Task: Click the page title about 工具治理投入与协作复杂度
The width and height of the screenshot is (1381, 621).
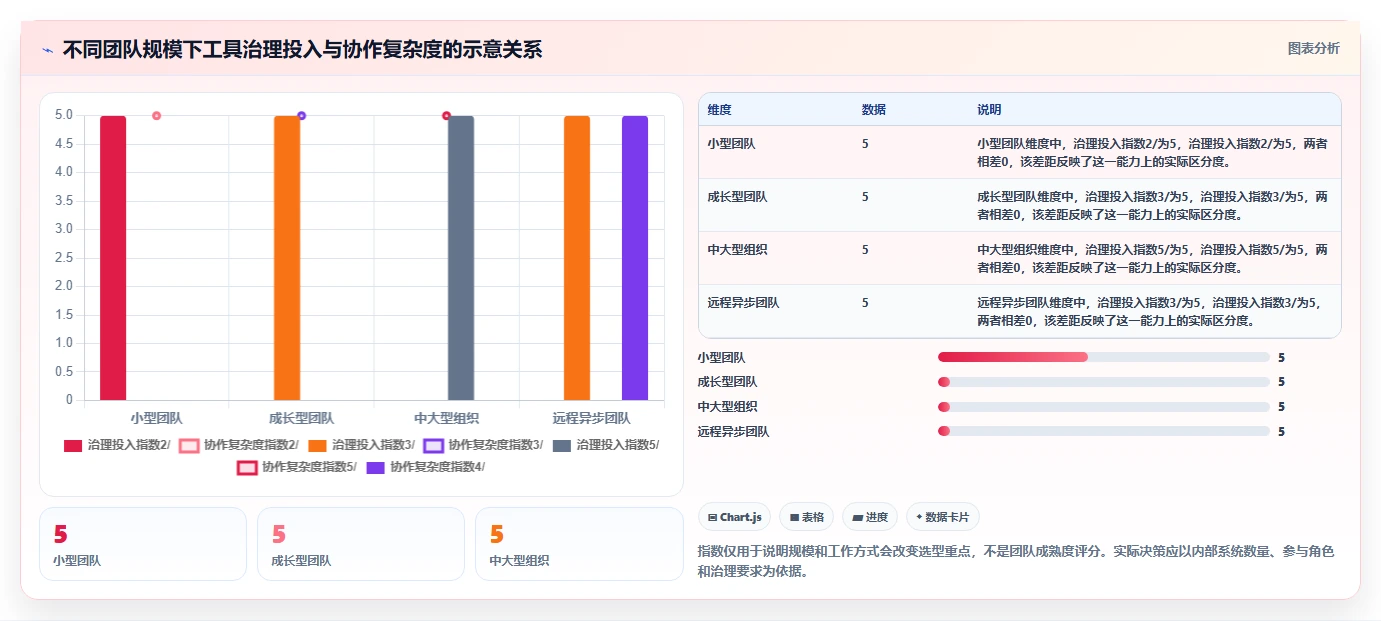Action: click(x=302, y=50)
